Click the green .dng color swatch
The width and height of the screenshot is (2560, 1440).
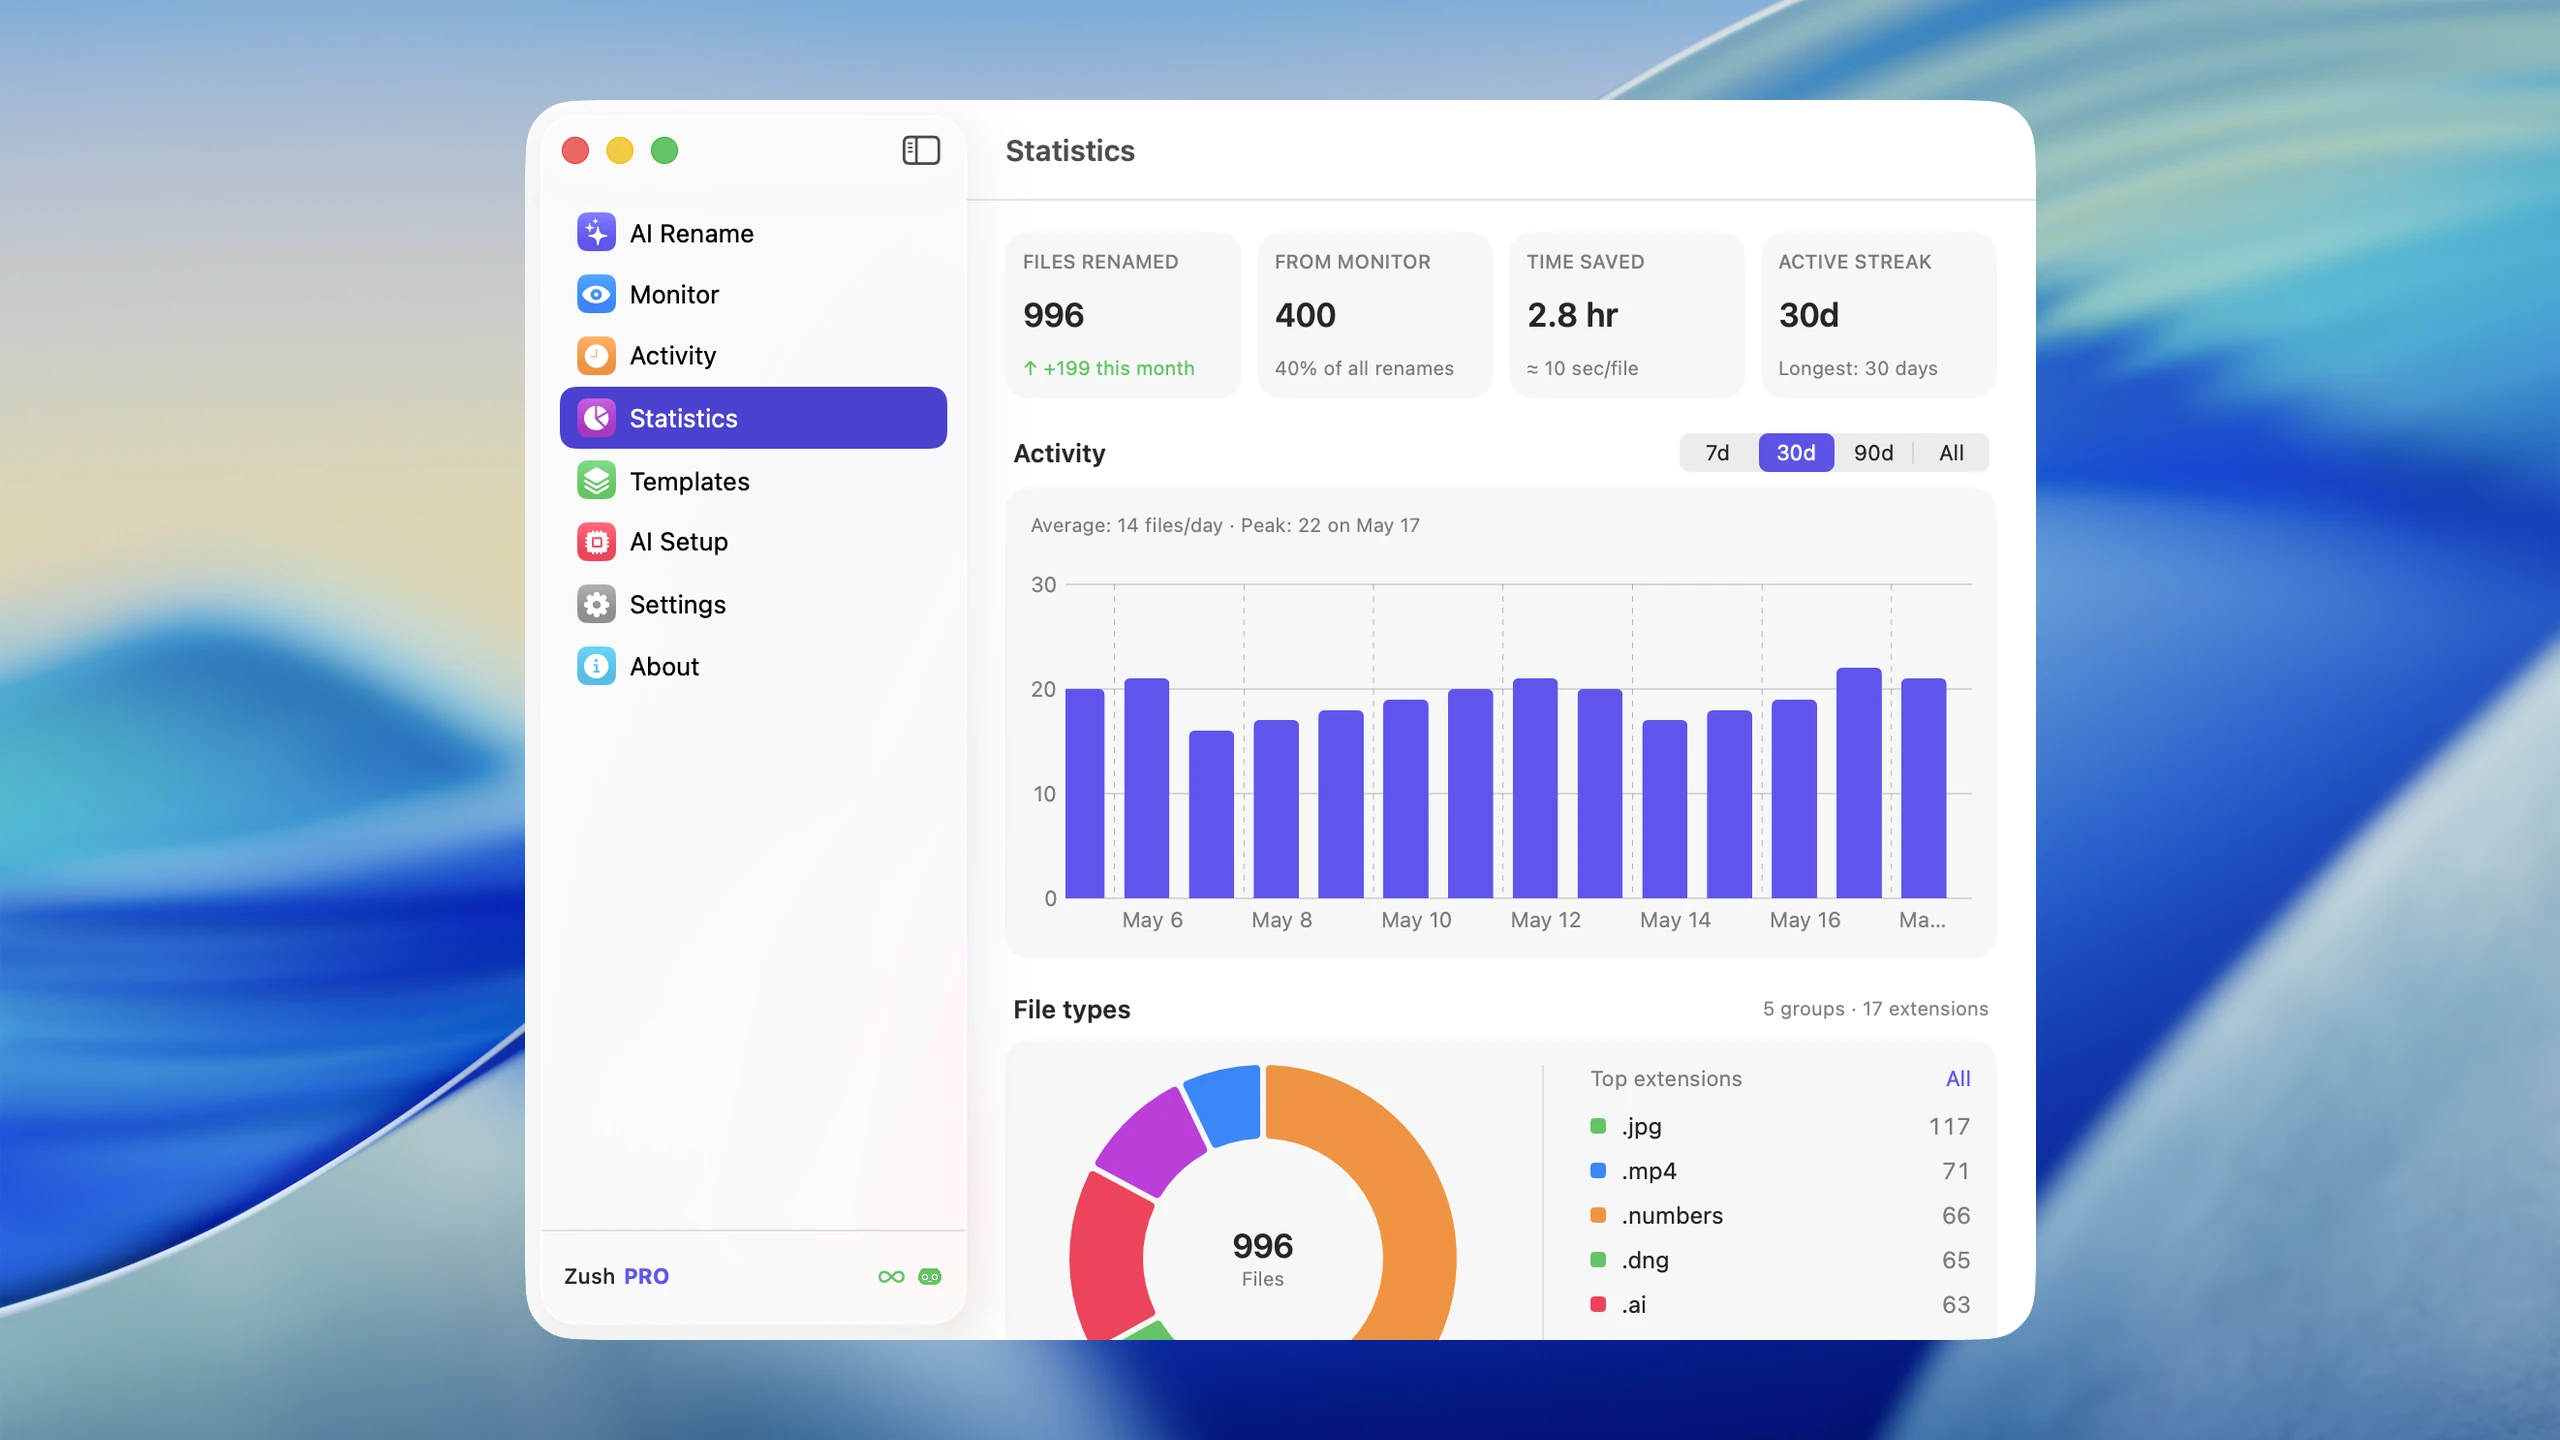[1598, 1260]
